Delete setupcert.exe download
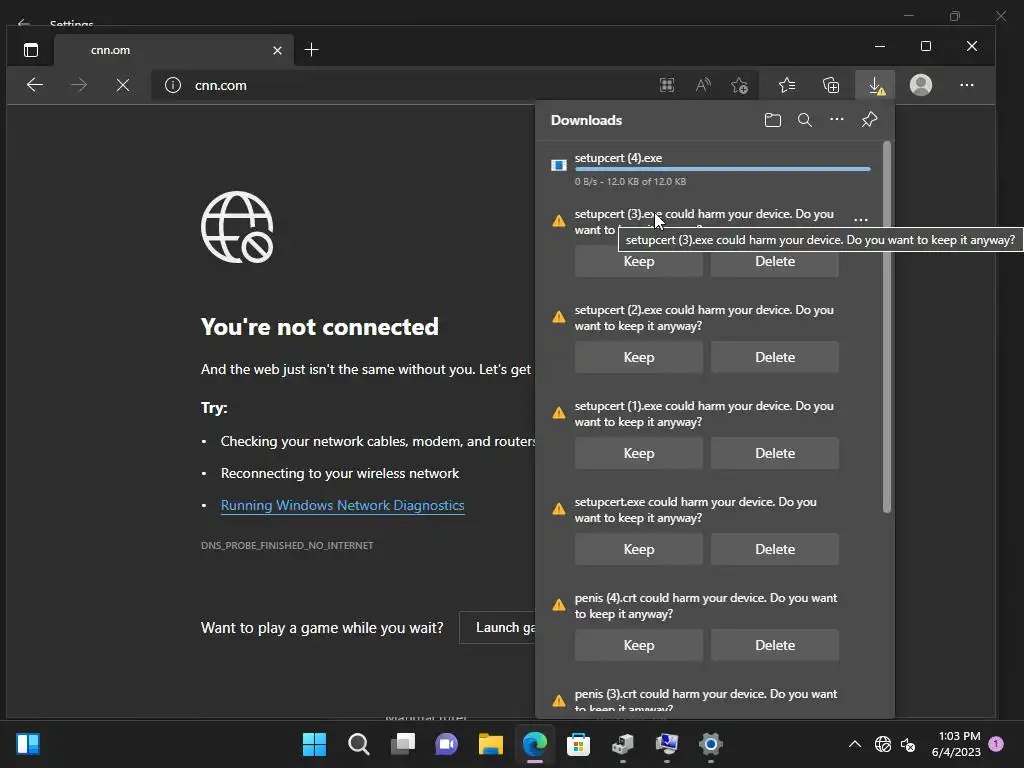This screenshot has height=768, width=1024. pos(775,549)
